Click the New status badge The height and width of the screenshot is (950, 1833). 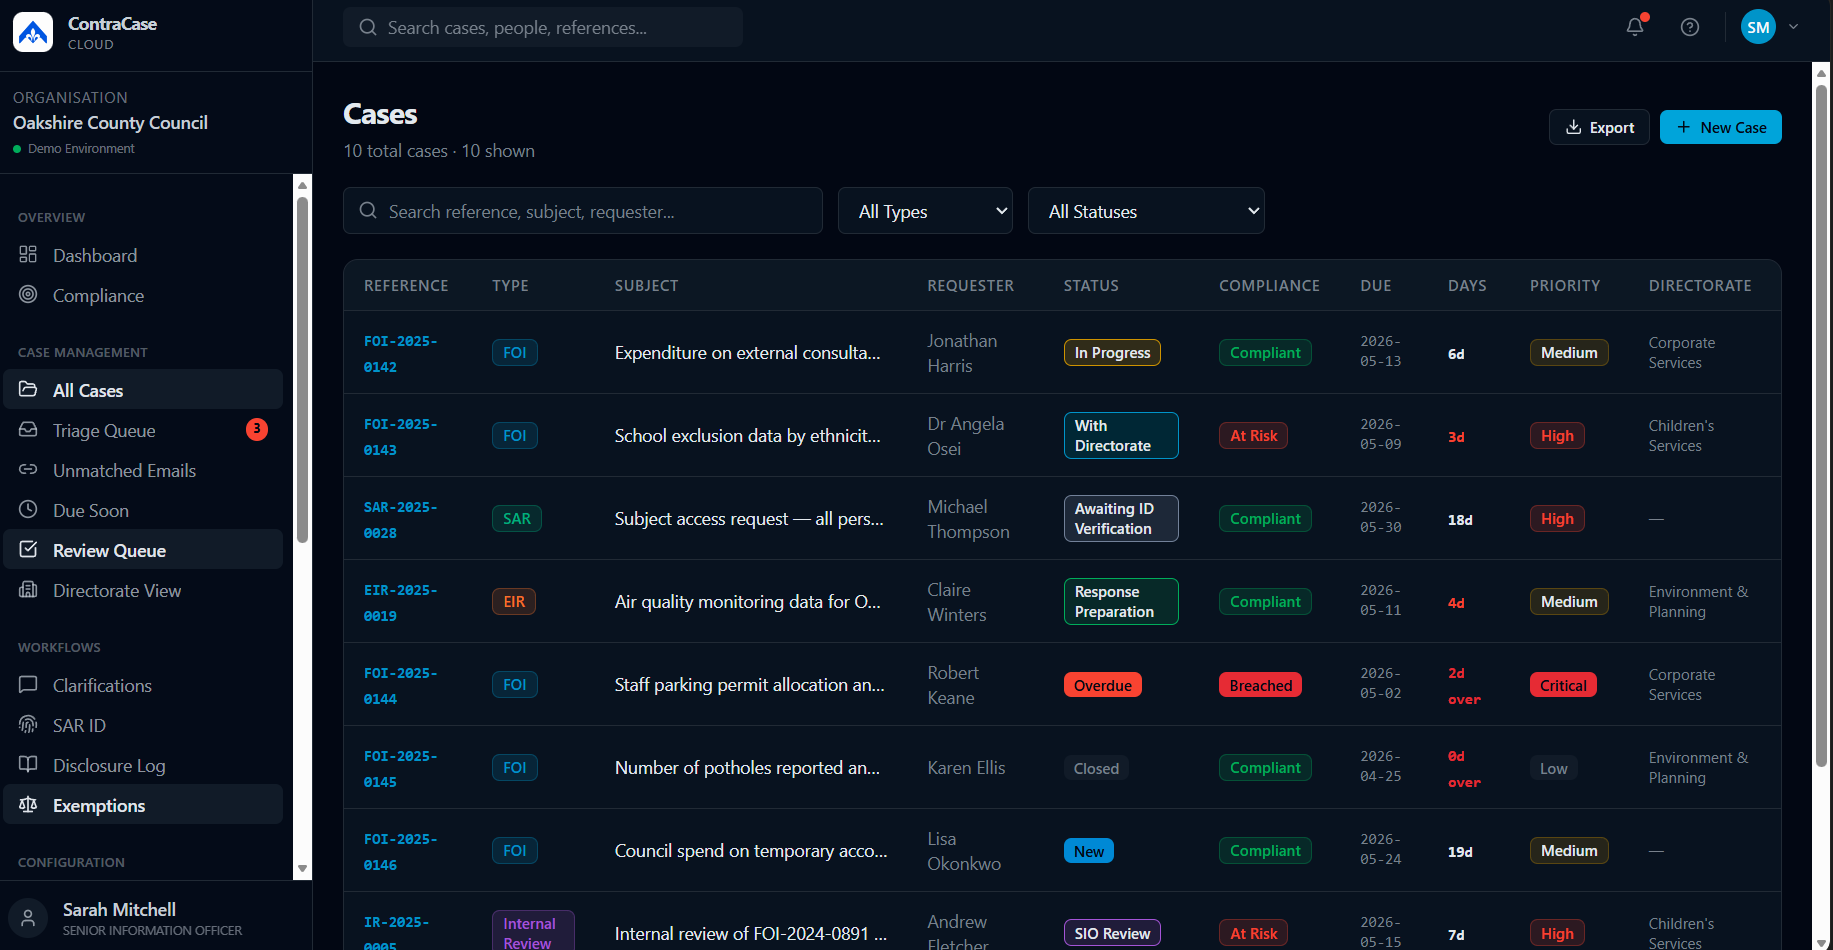(x=1089, y=851)
